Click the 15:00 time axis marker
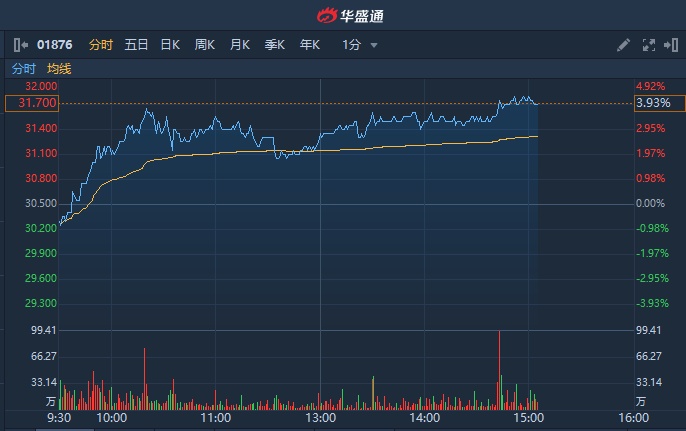686x431 pixels. pyautogui.click(x=528, y=418)
